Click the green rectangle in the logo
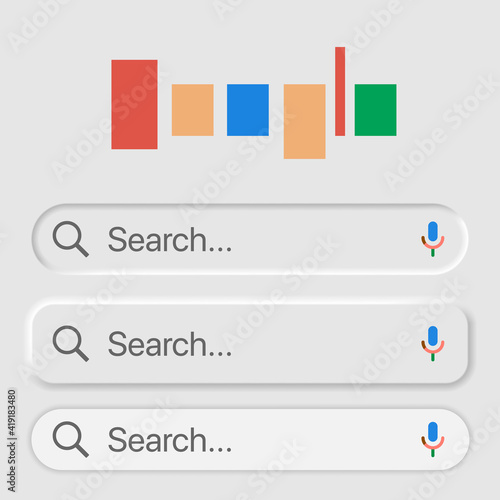The width and height of the screenshot is (500, 500). 375,110
